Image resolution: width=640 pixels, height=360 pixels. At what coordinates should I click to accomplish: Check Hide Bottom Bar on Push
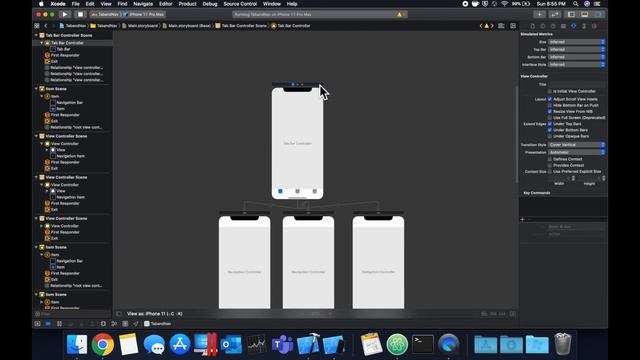pyautogui.click(x=550, y=105)
